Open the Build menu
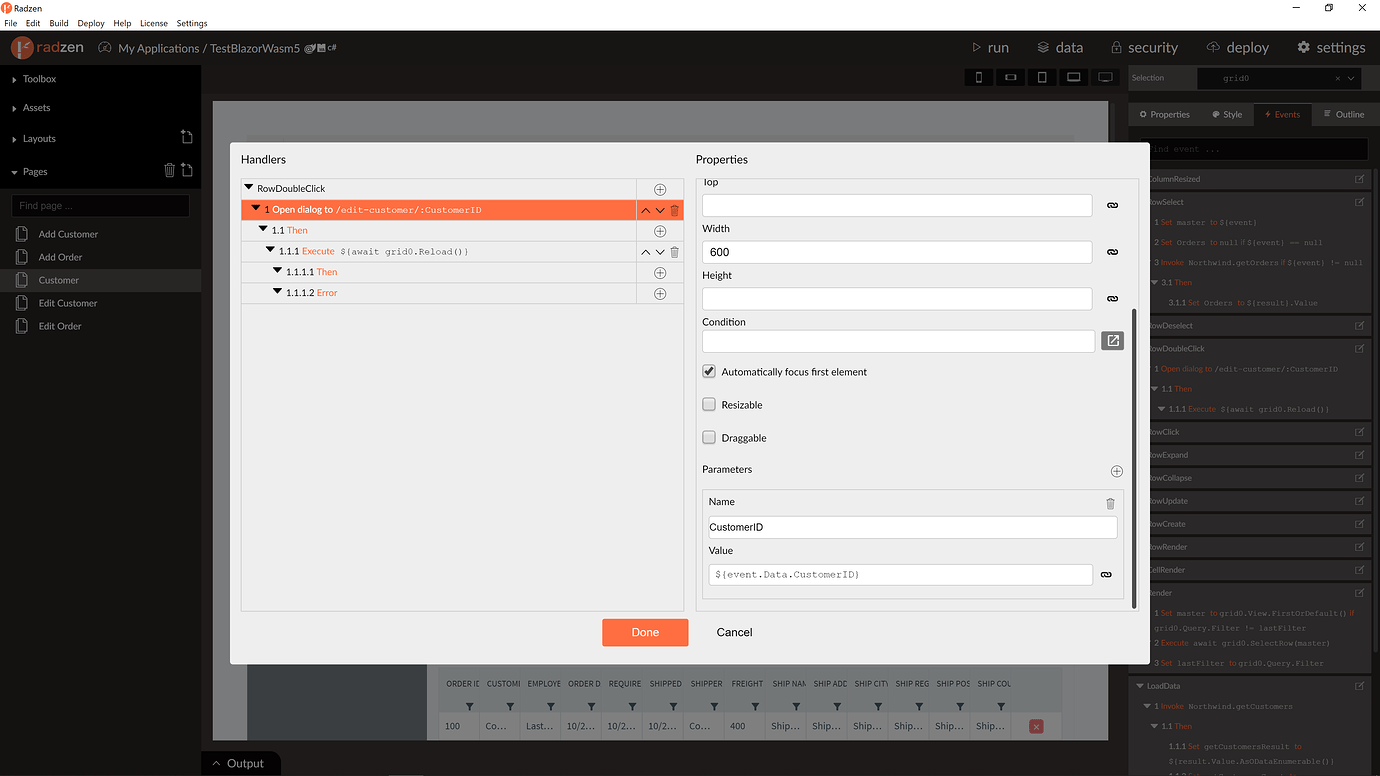The image size is (1380, 776). 59,23
